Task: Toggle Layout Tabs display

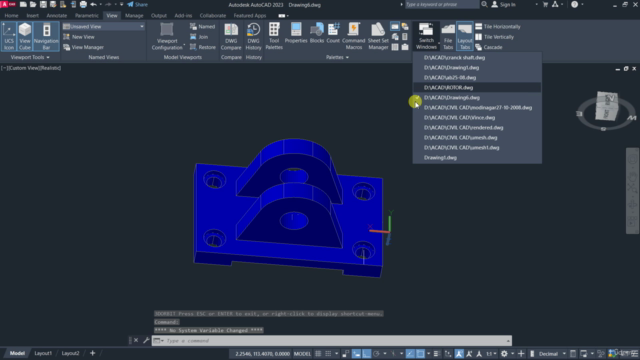Action: (x=464, y=36)
